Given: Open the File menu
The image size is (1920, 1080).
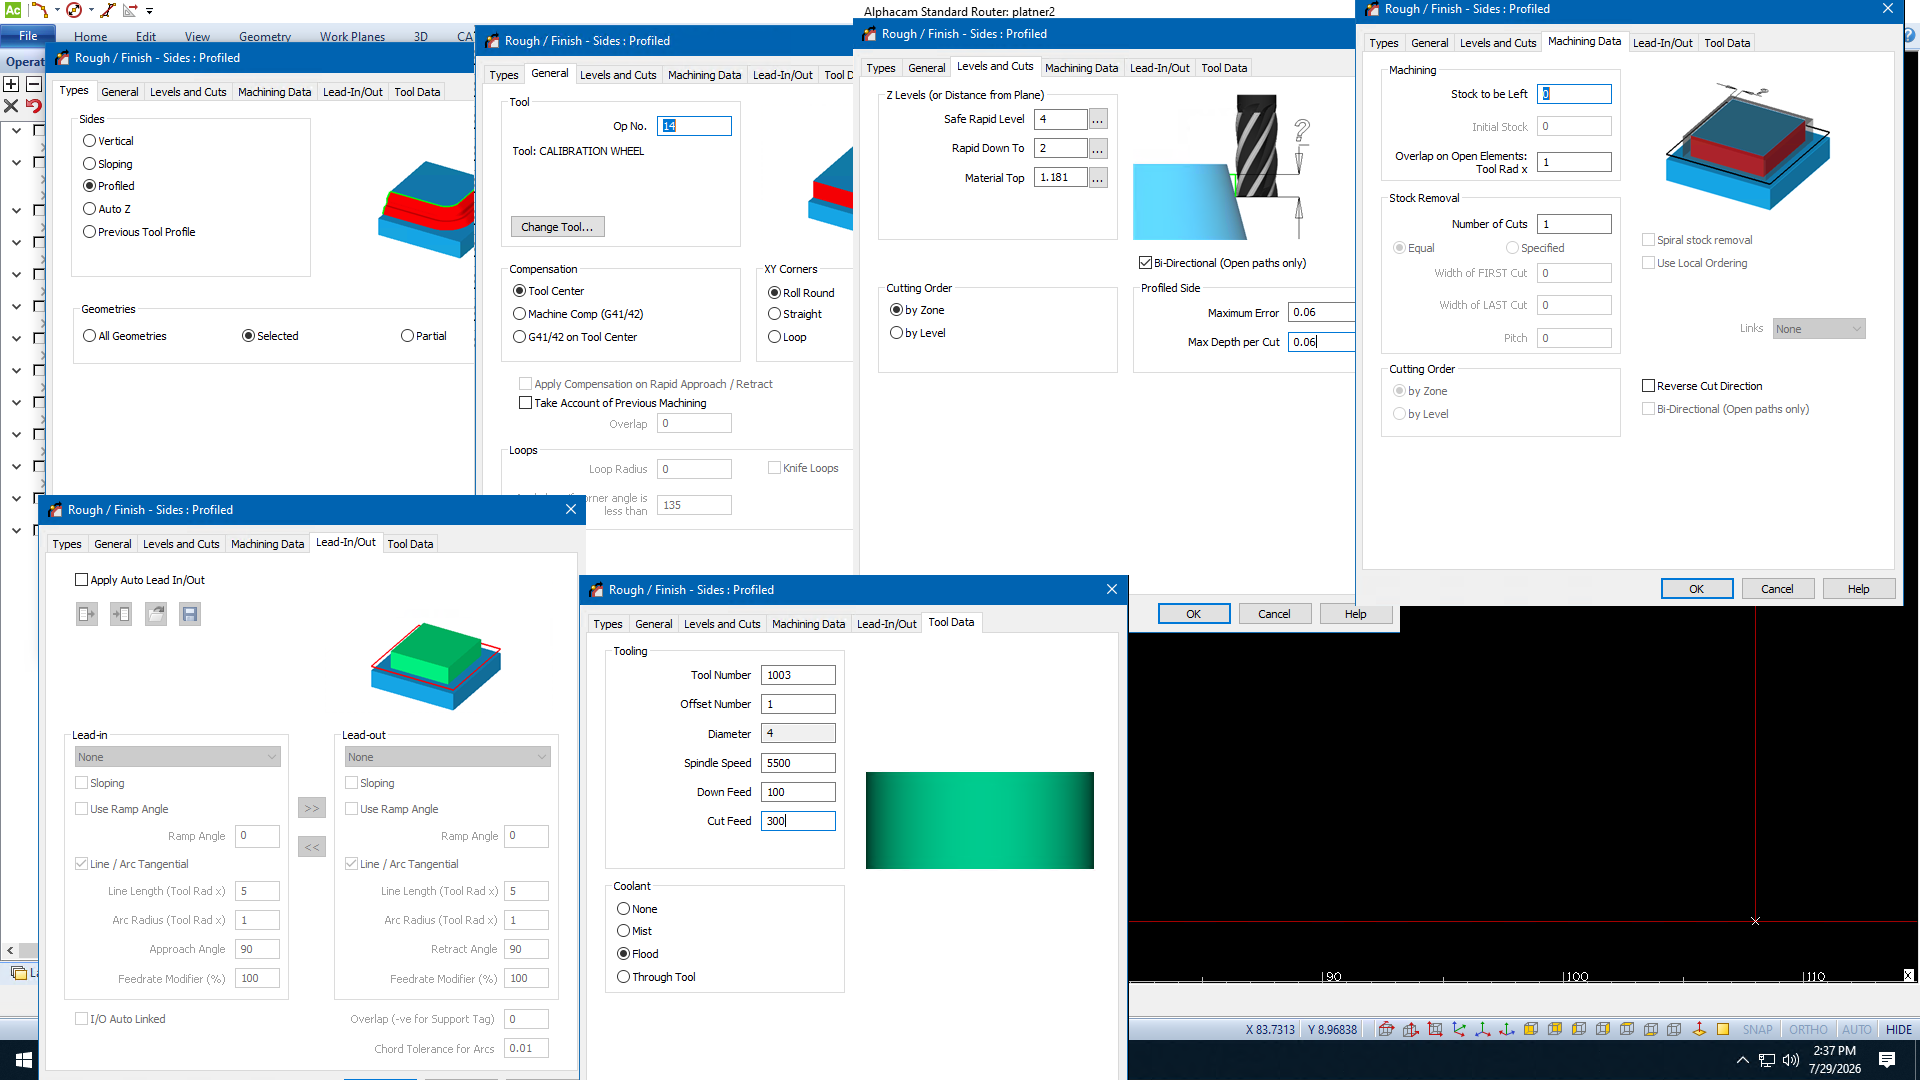Looking at the screenshot, I should click(28, 36).
